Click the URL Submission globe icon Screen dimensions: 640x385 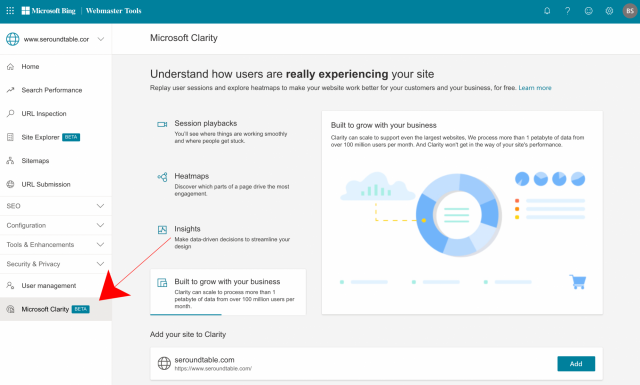pos(10,184)
